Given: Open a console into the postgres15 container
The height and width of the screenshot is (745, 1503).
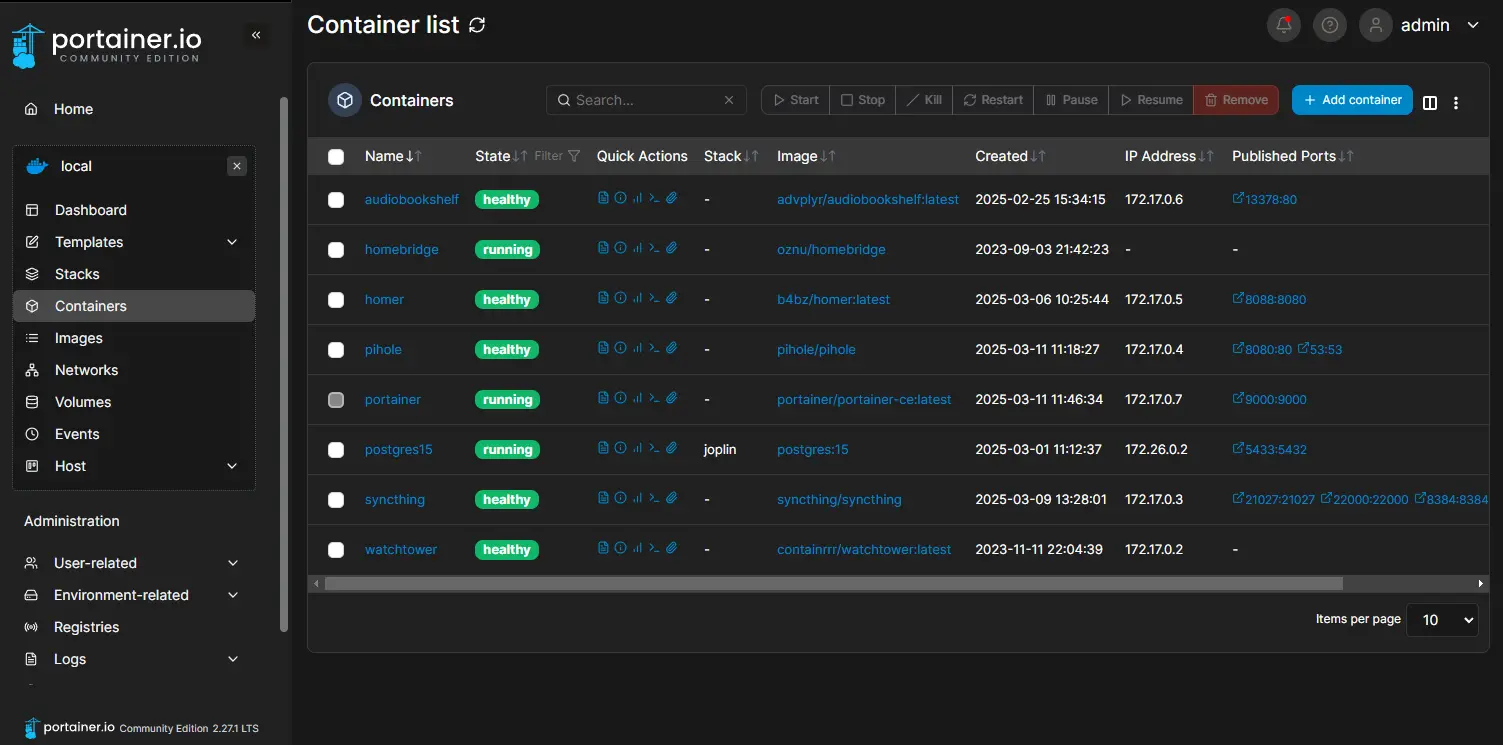Looking at the screenshot, I should 653,448.
